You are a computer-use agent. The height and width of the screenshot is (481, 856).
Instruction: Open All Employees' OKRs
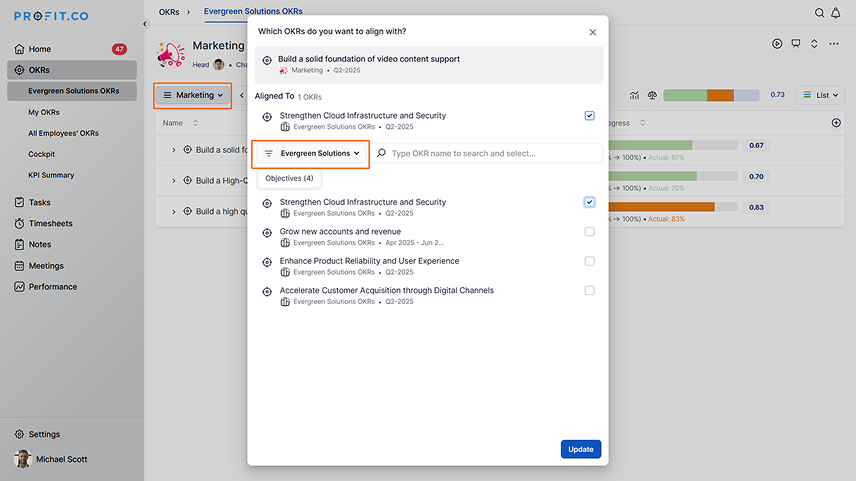tap(63, 133)
